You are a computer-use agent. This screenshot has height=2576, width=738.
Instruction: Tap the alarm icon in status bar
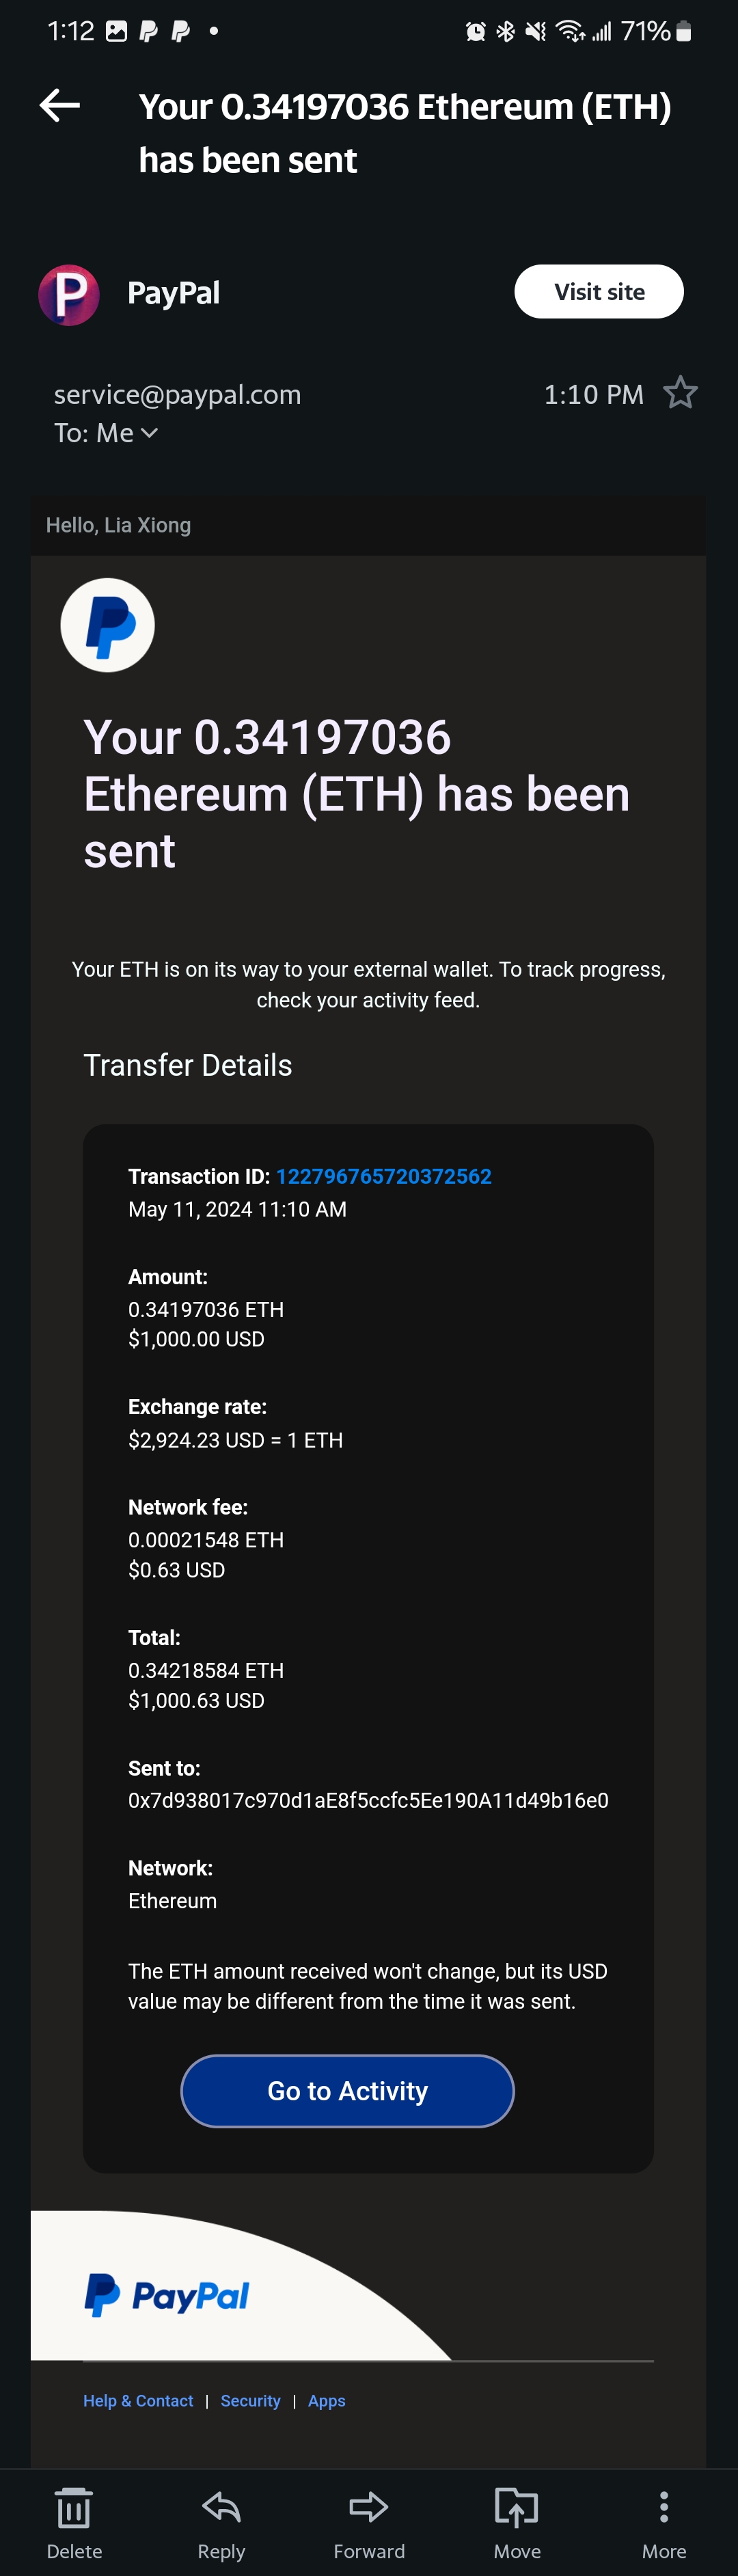(476, 32)
